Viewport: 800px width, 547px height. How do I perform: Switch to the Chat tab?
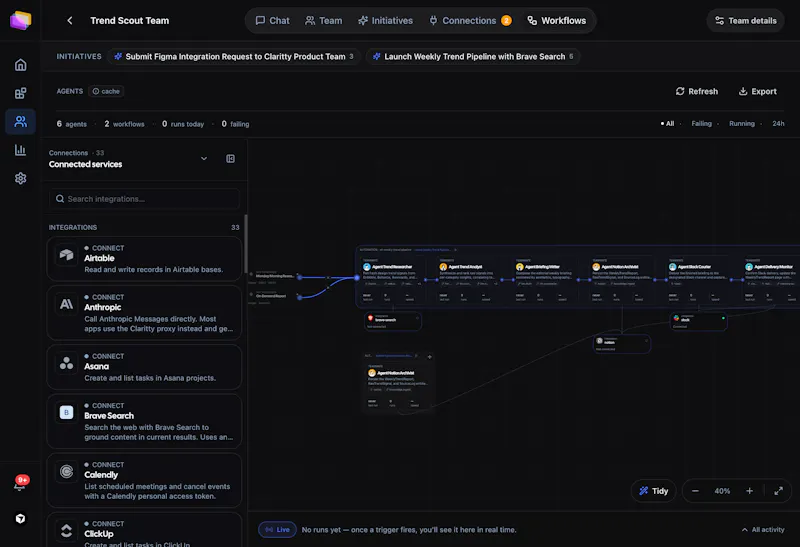[x=272, y=20]
